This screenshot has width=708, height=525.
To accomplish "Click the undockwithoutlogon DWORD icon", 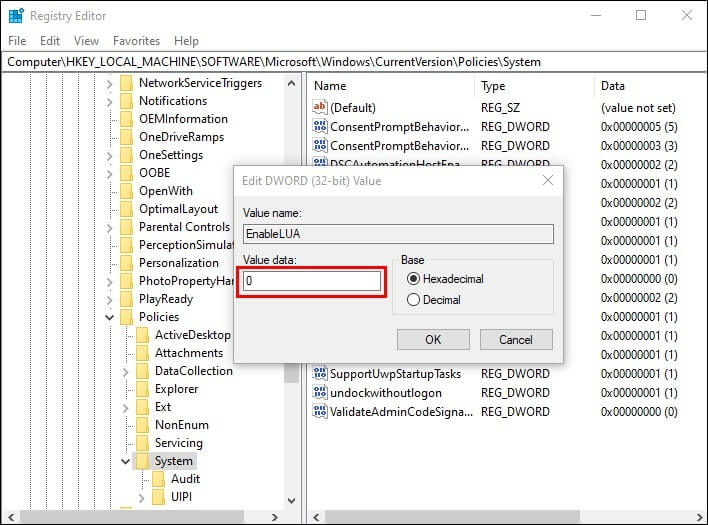I will [x=320, y=392].
